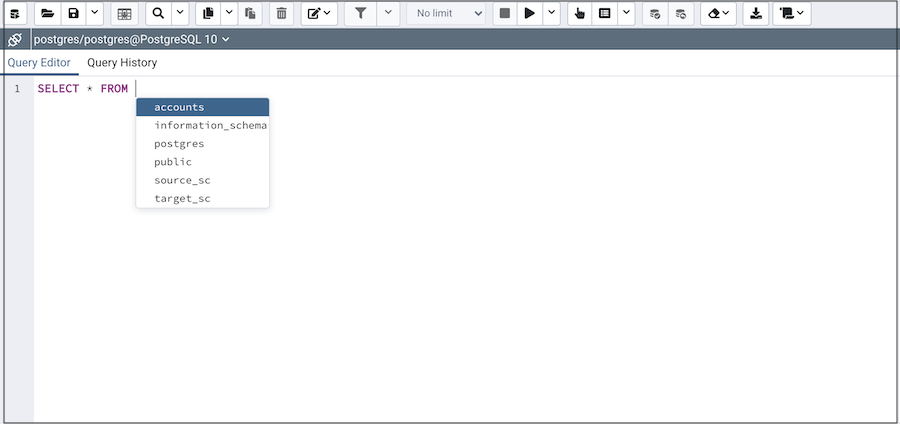Select the Query Editor tab
Screen dimensions: 900x424
point(39,62)
